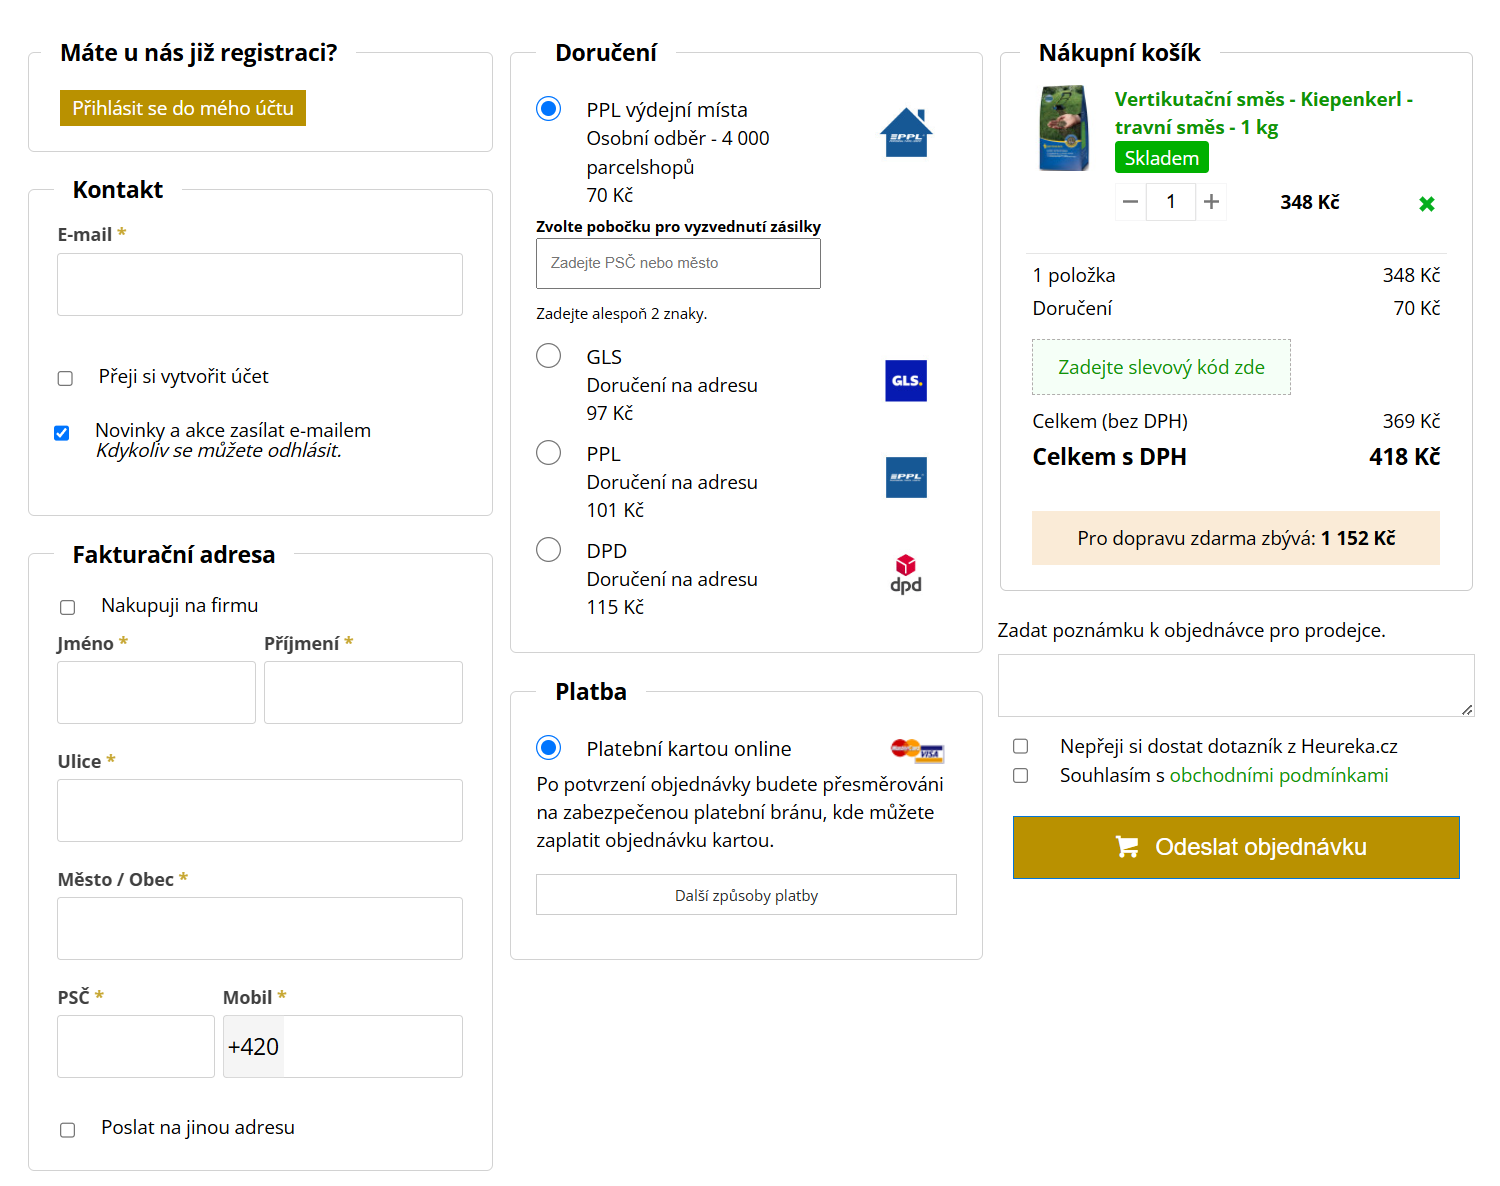Click the pickup branch PSČ search field
This screenshot has height=1186, width=1500.
click(678, 263)
